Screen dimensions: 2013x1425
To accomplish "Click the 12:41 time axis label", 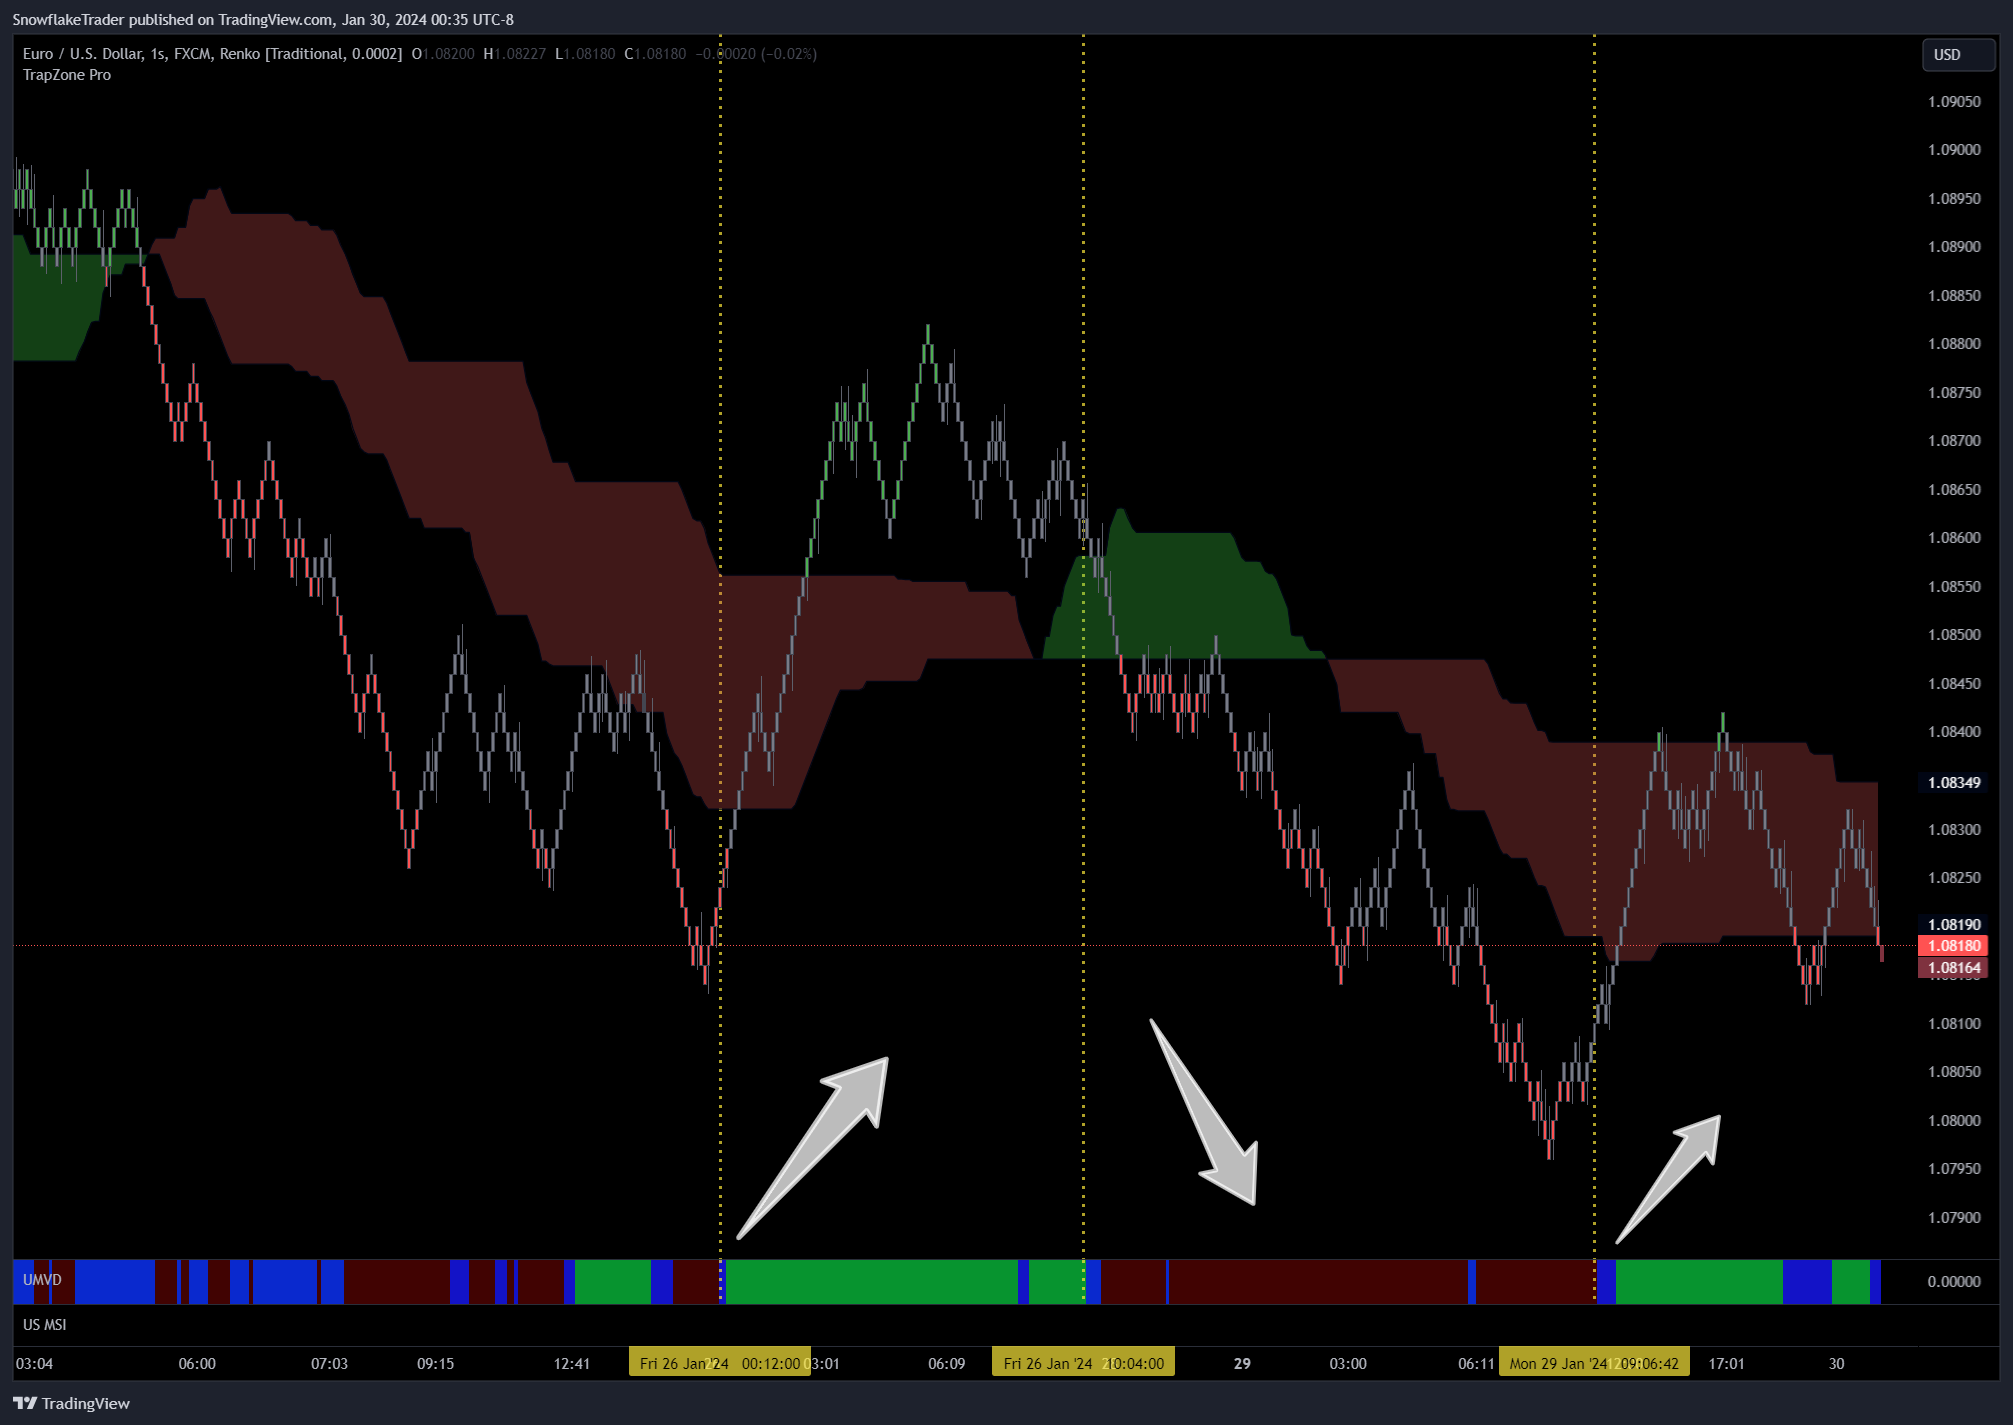I will [571, 1364].
